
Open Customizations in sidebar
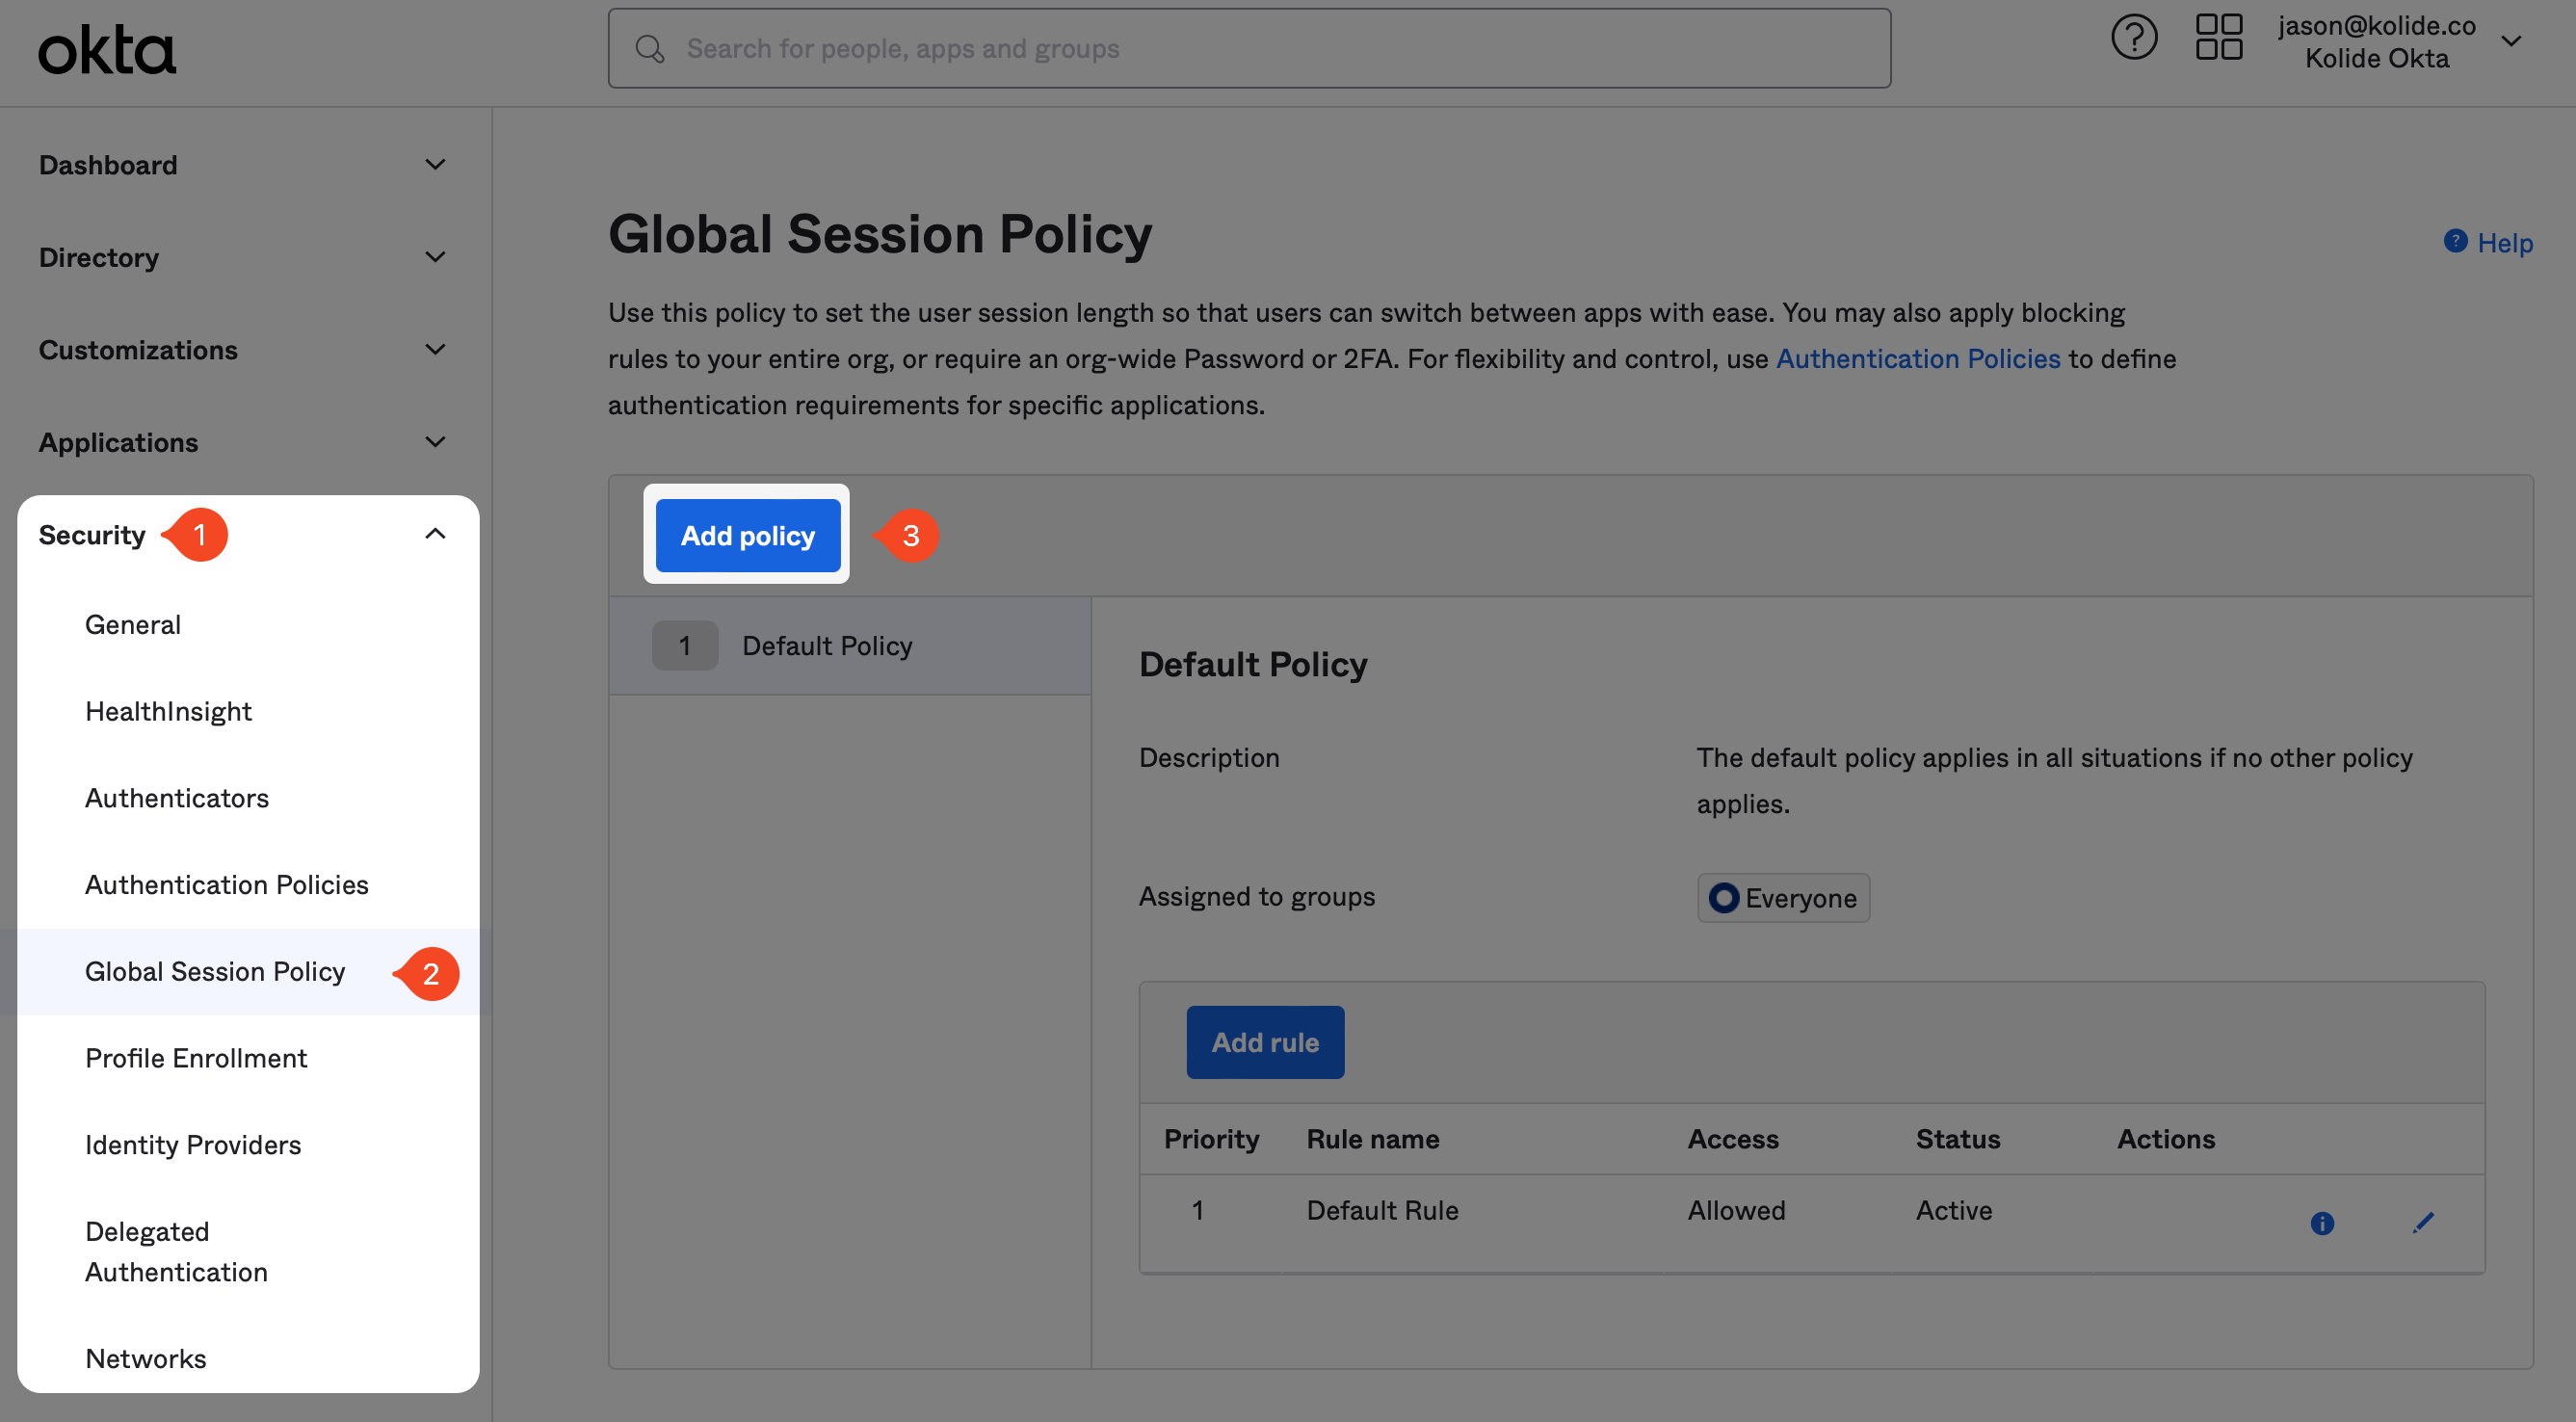(138, 350)
